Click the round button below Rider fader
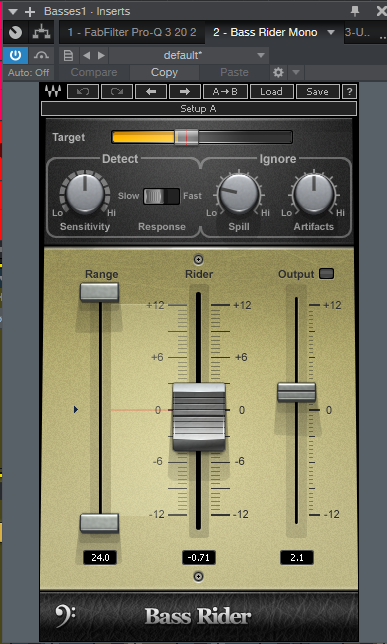The width and height of the screenshot is (387, 644). 198,577
